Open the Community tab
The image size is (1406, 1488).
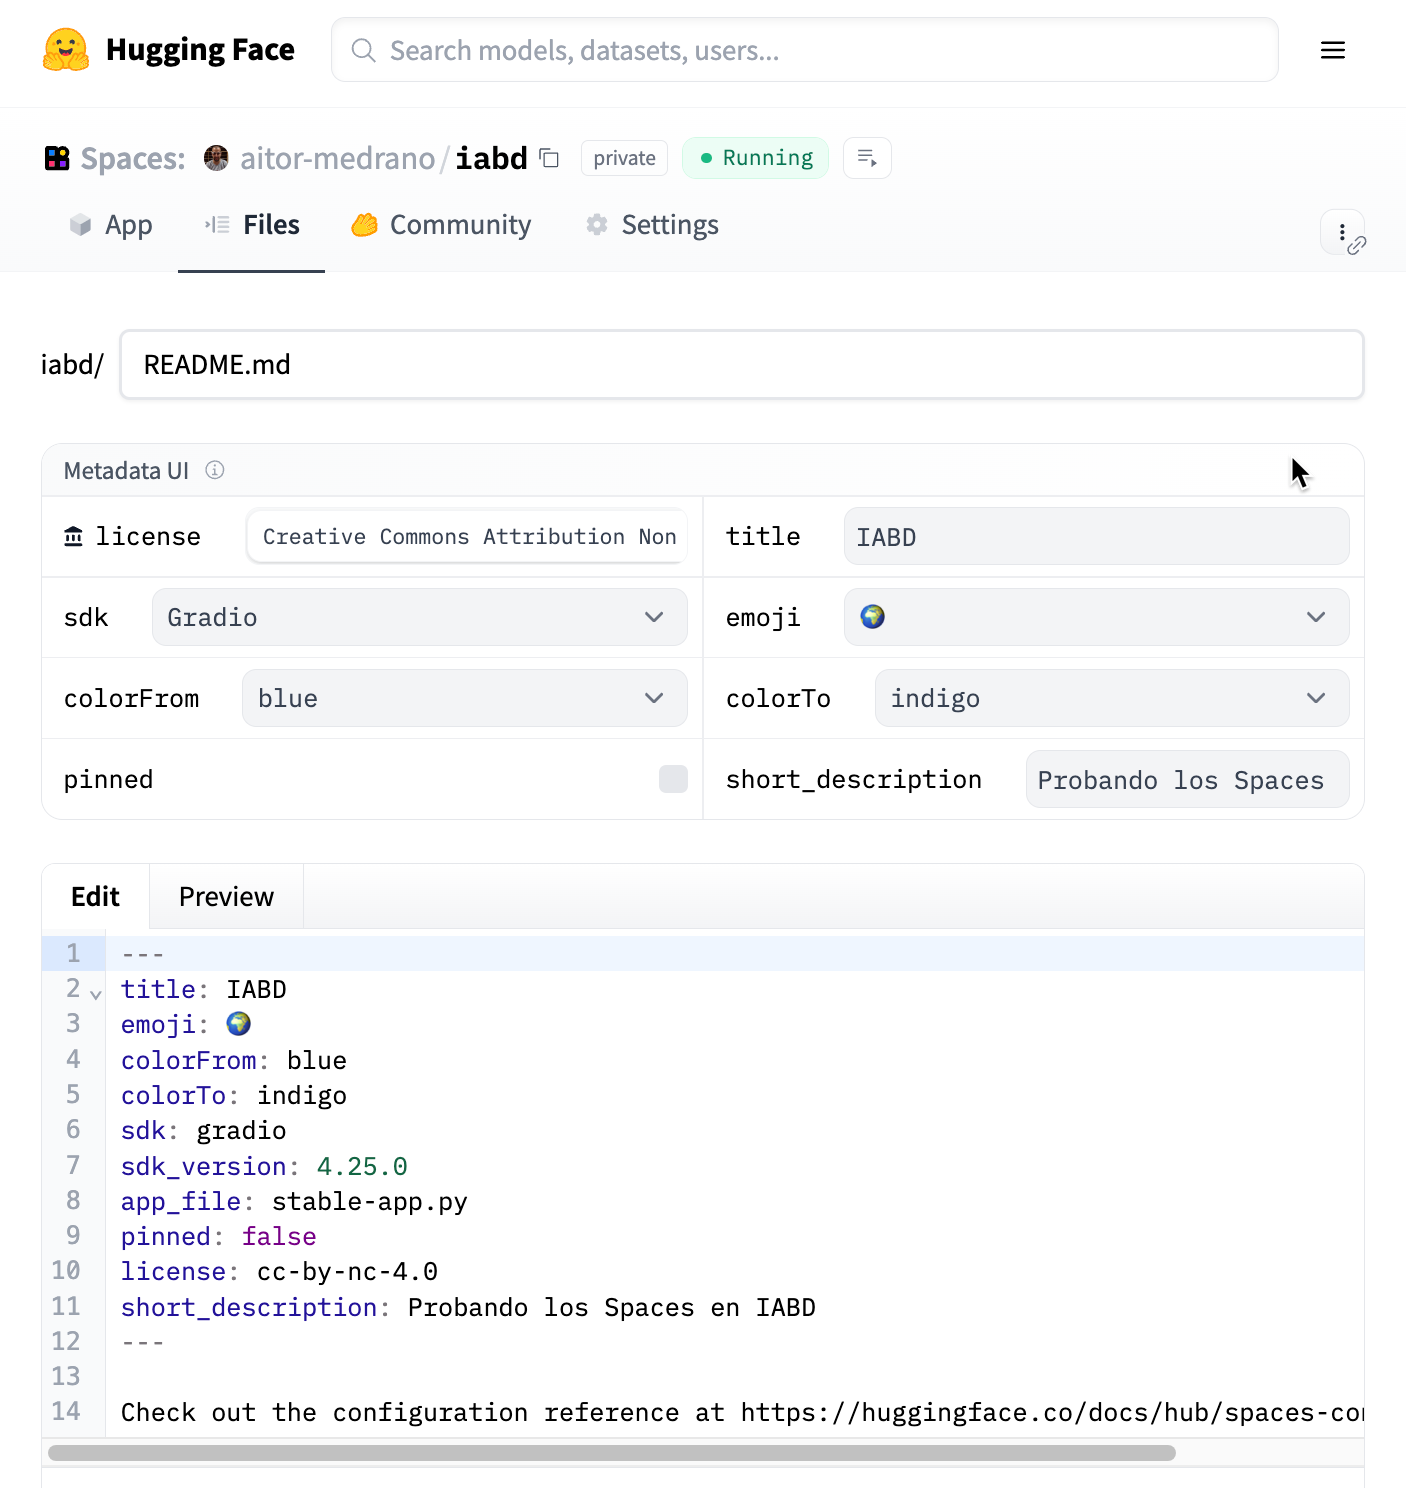[441, 225]
